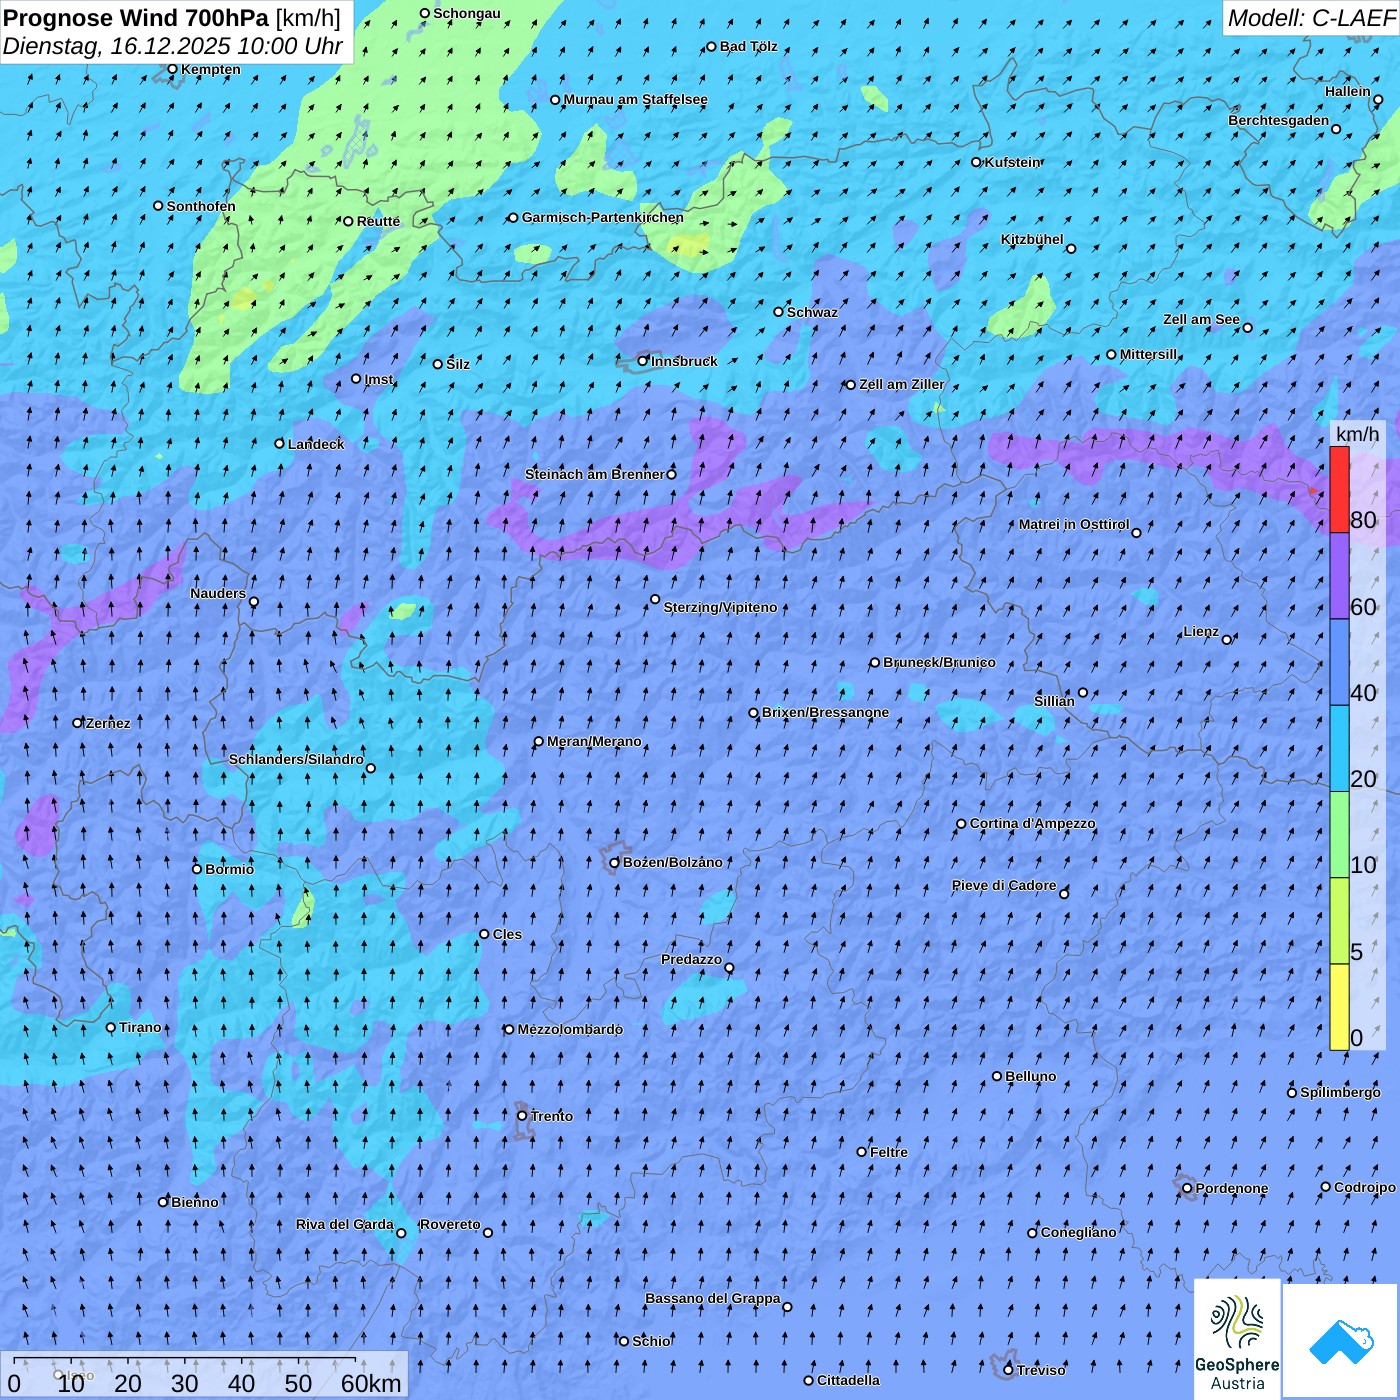Click the 'Bassano del Grappa' label
Screen dimensions: 1400x1400
(x=713, y=1298)
